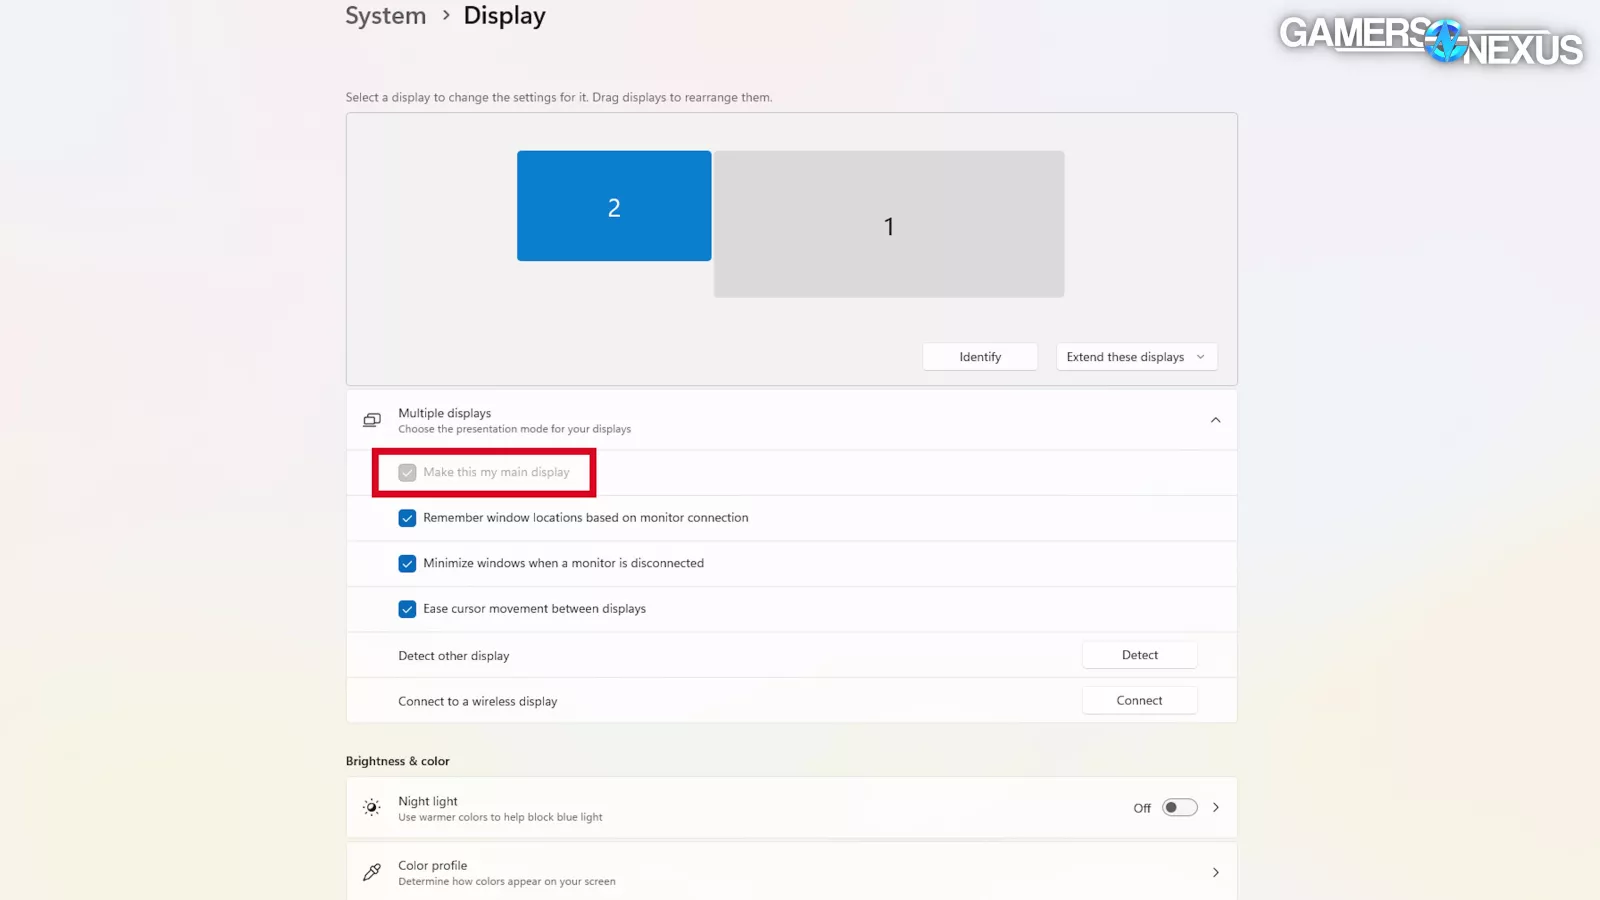Click the Night light sun icon
This screenshot has width=1600, height=900.
point(372,808)
